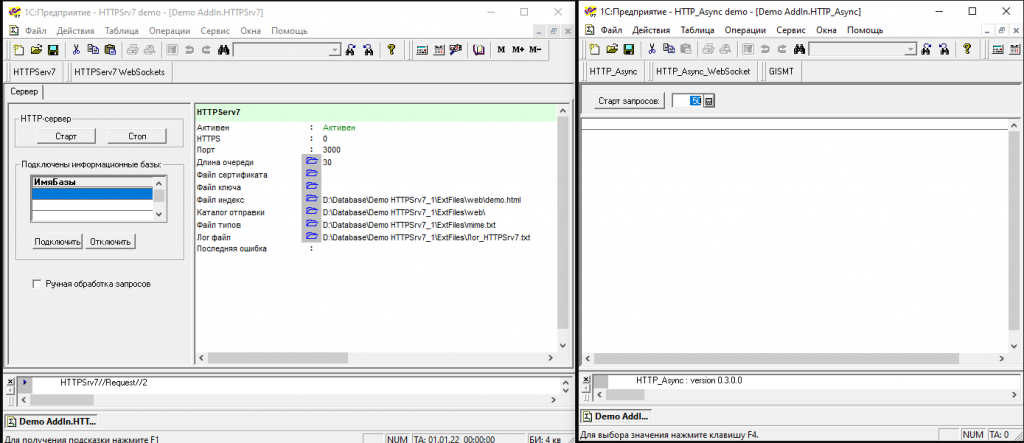1024x443 pixels.
Task: Select highlighted blue row in ИмяБазы list
Action: 92,194
